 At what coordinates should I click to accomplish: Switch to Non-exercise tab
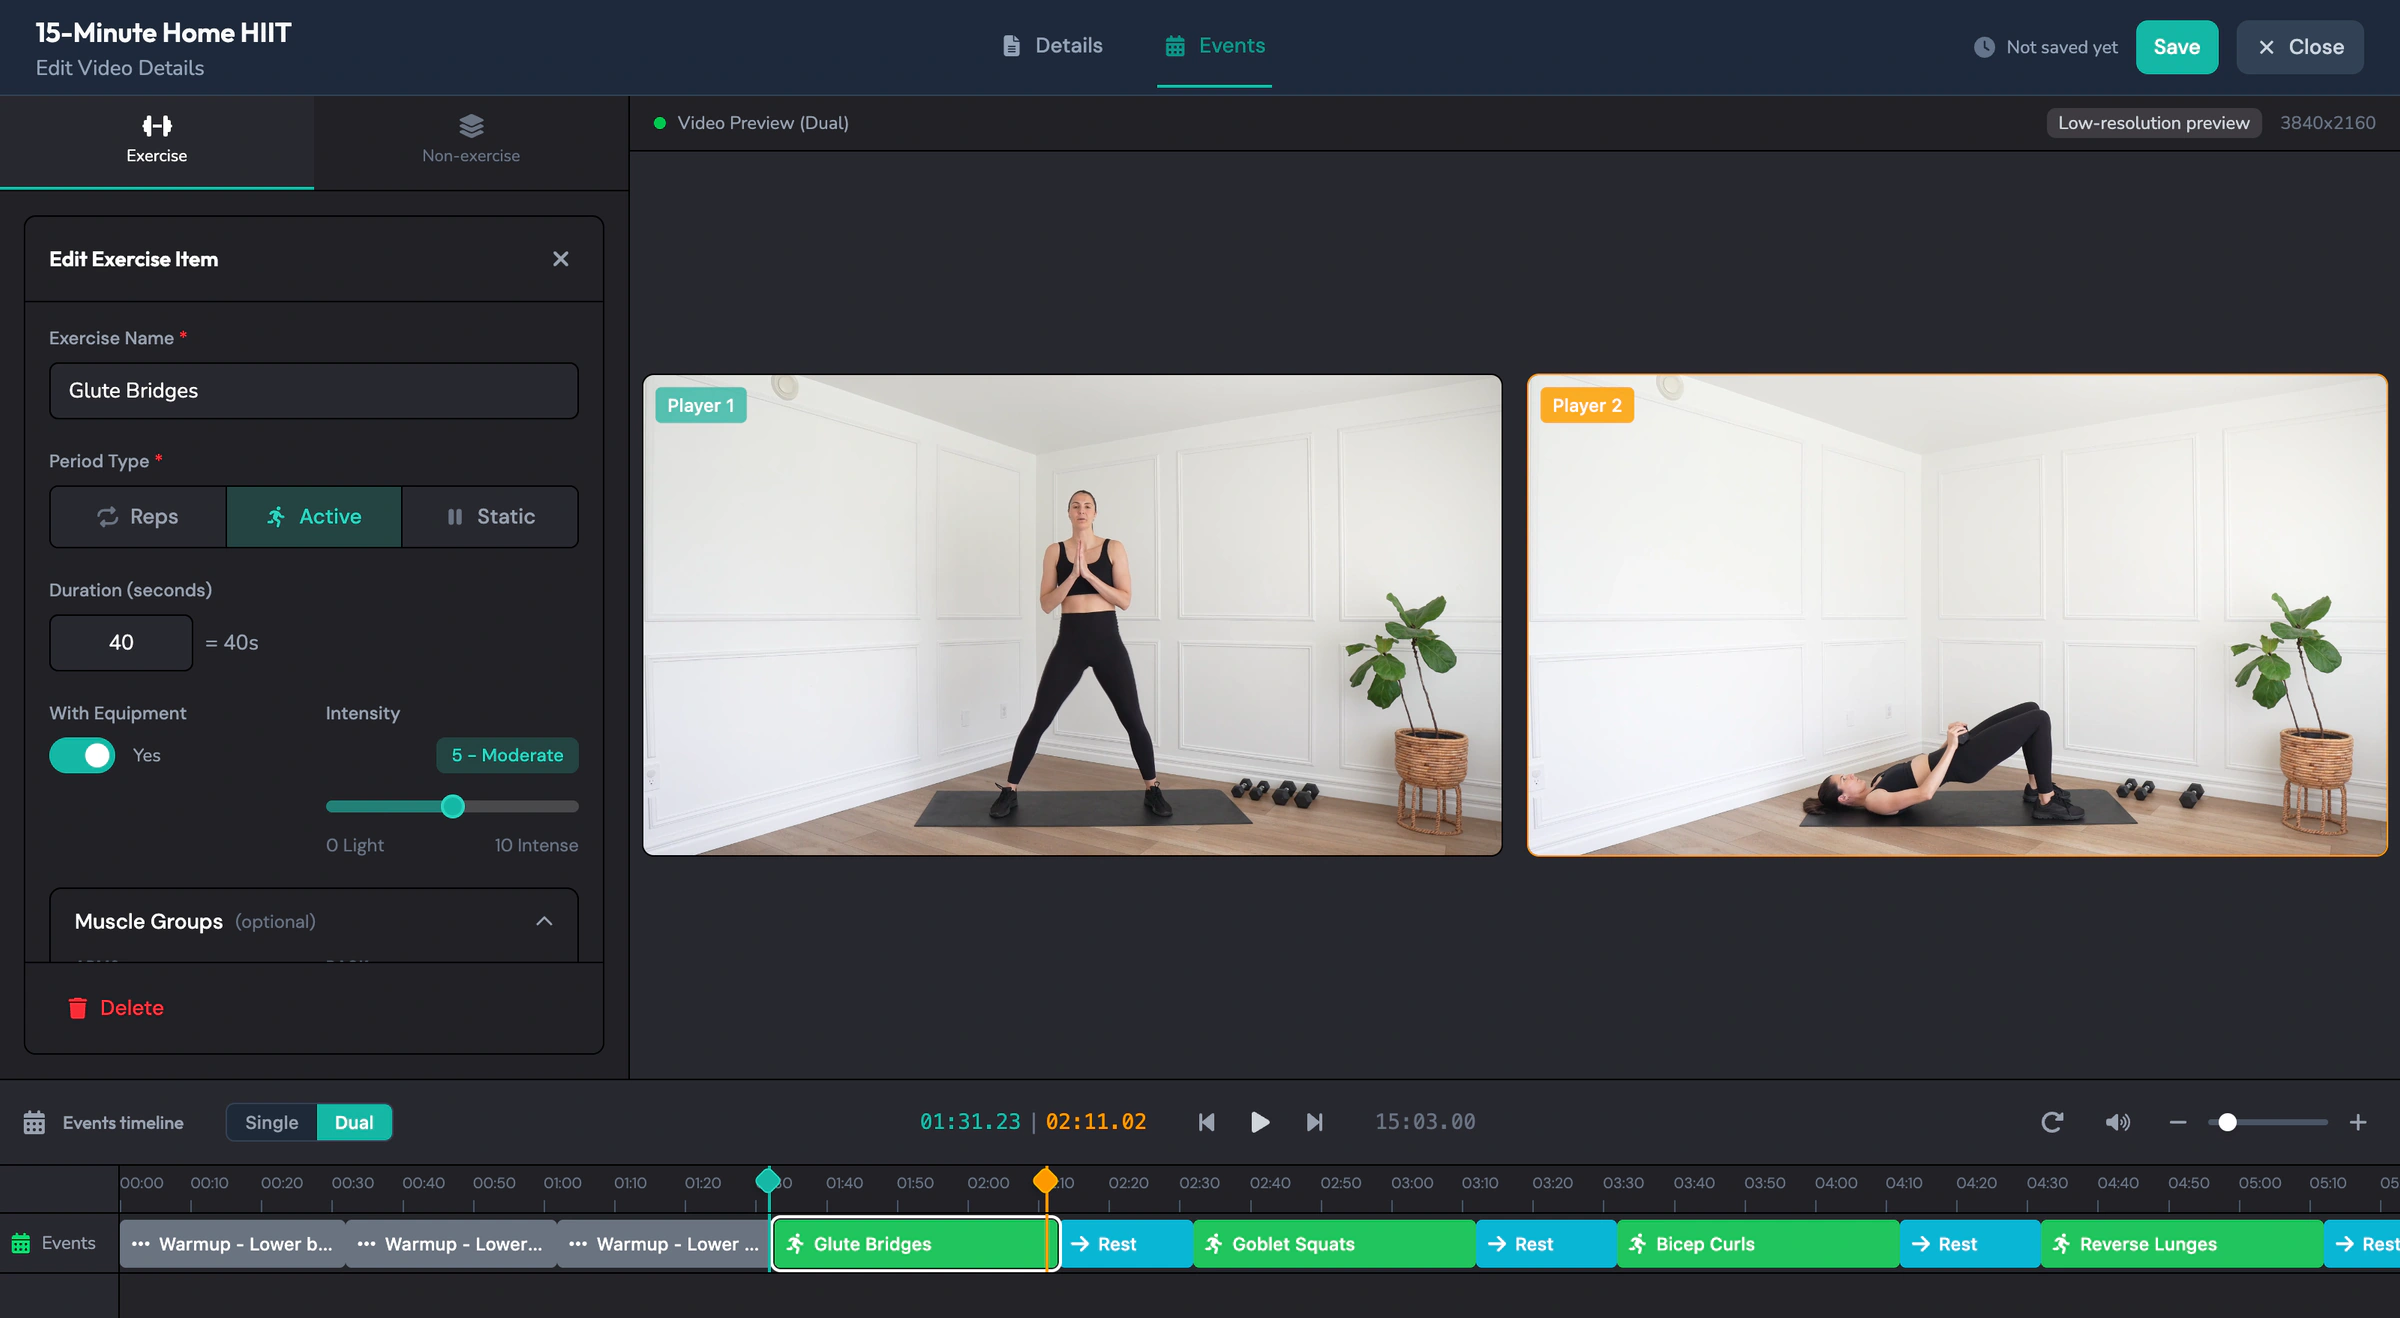(x=471, y=141)
